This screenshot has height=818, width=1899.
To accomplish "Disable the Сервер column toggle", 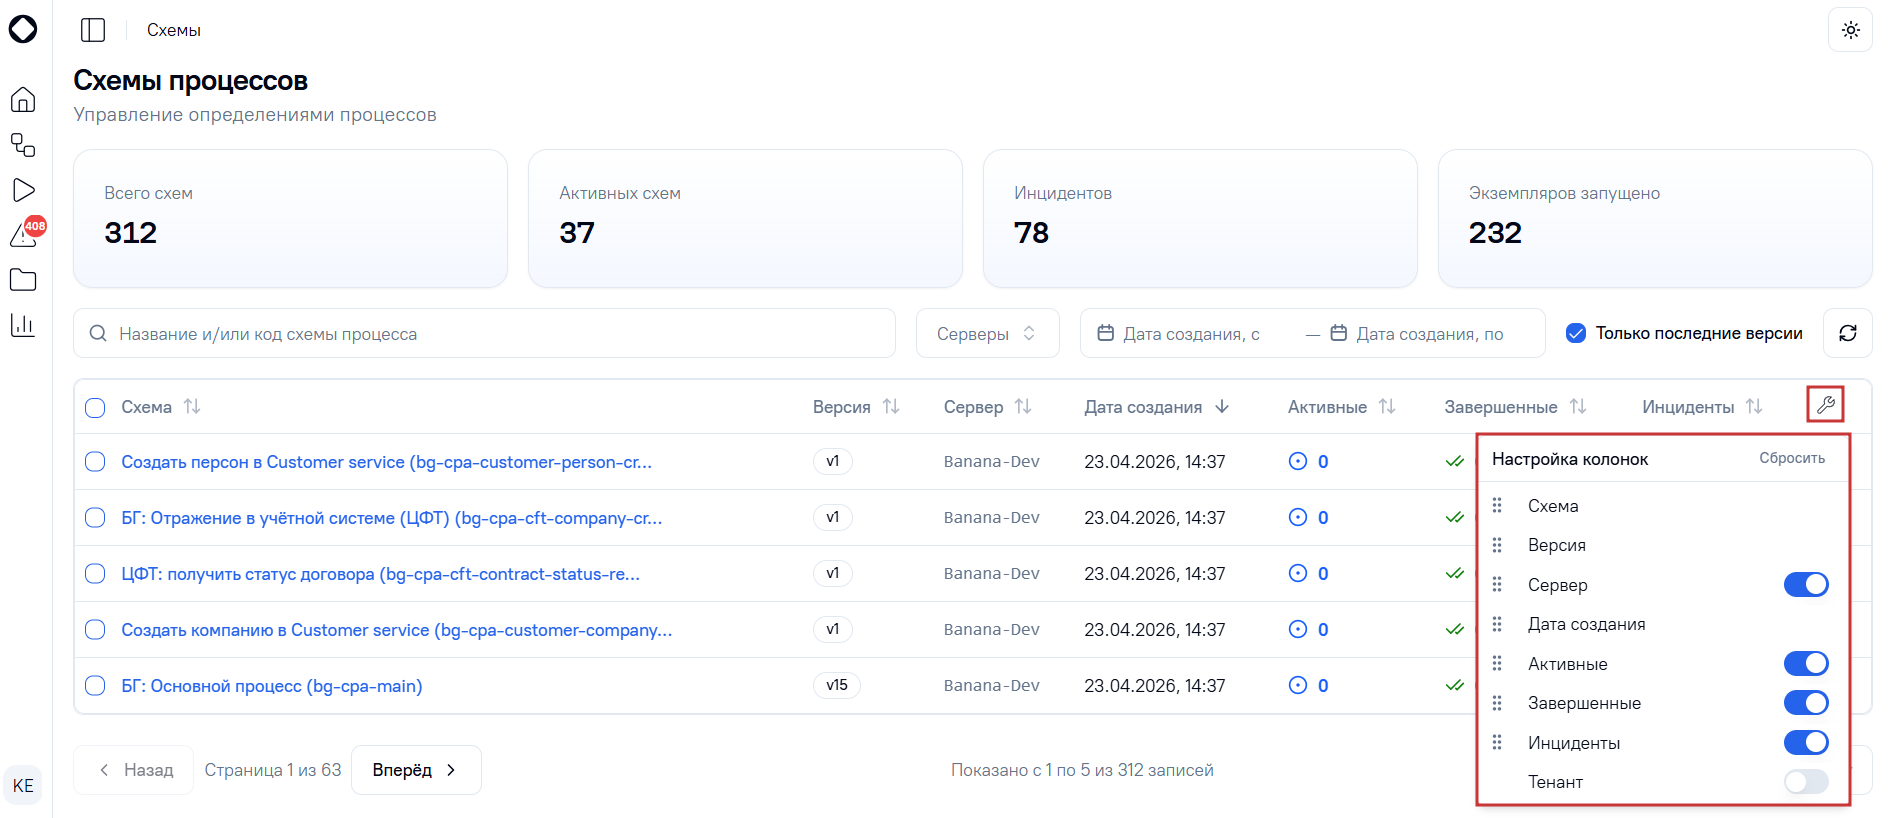I will [x=1806, y=584].
